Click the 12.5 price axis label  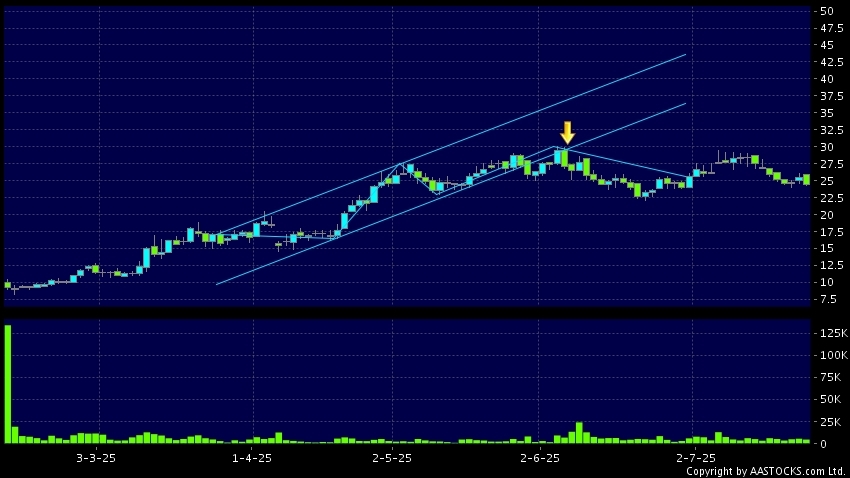(832, 266)
